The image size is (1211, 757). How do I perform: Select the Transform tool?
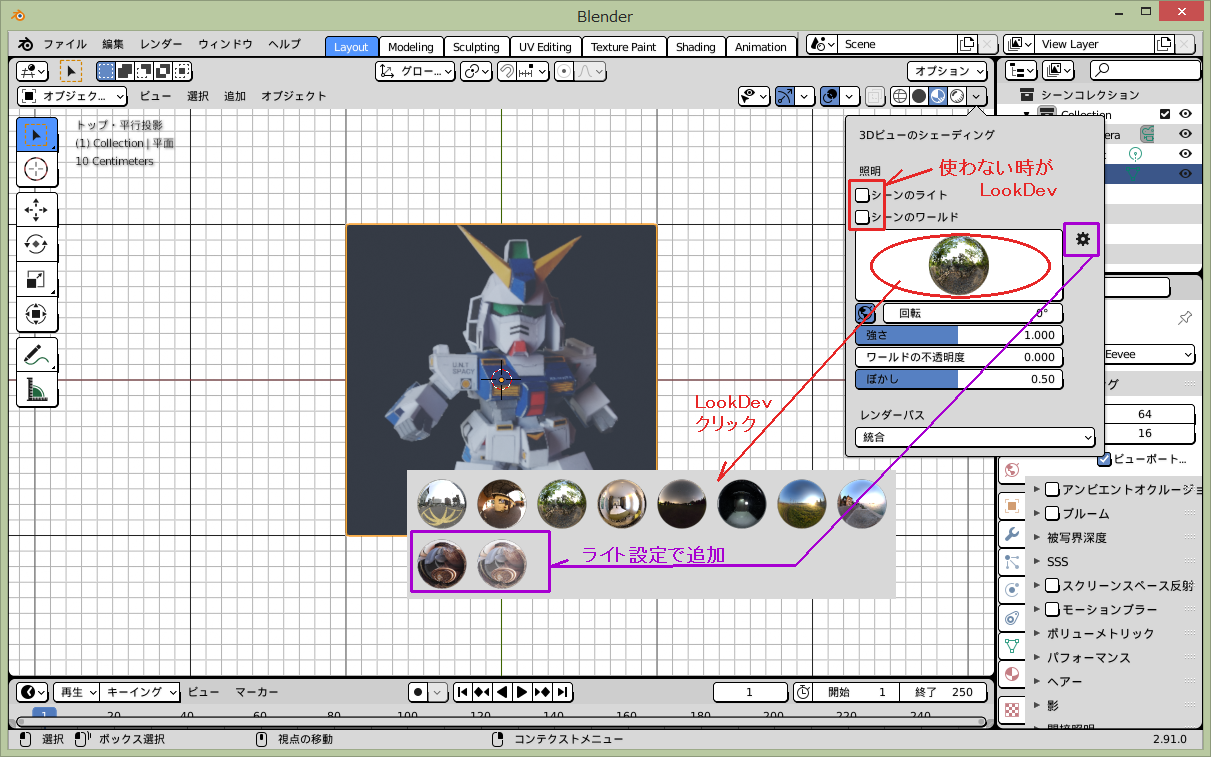[x=37, y=315]
